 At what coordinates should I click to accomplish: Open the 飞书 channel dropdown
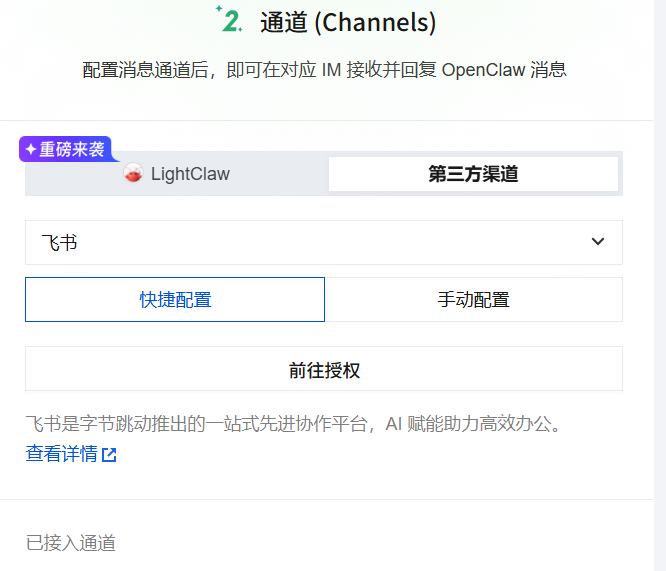coord(324,242)
